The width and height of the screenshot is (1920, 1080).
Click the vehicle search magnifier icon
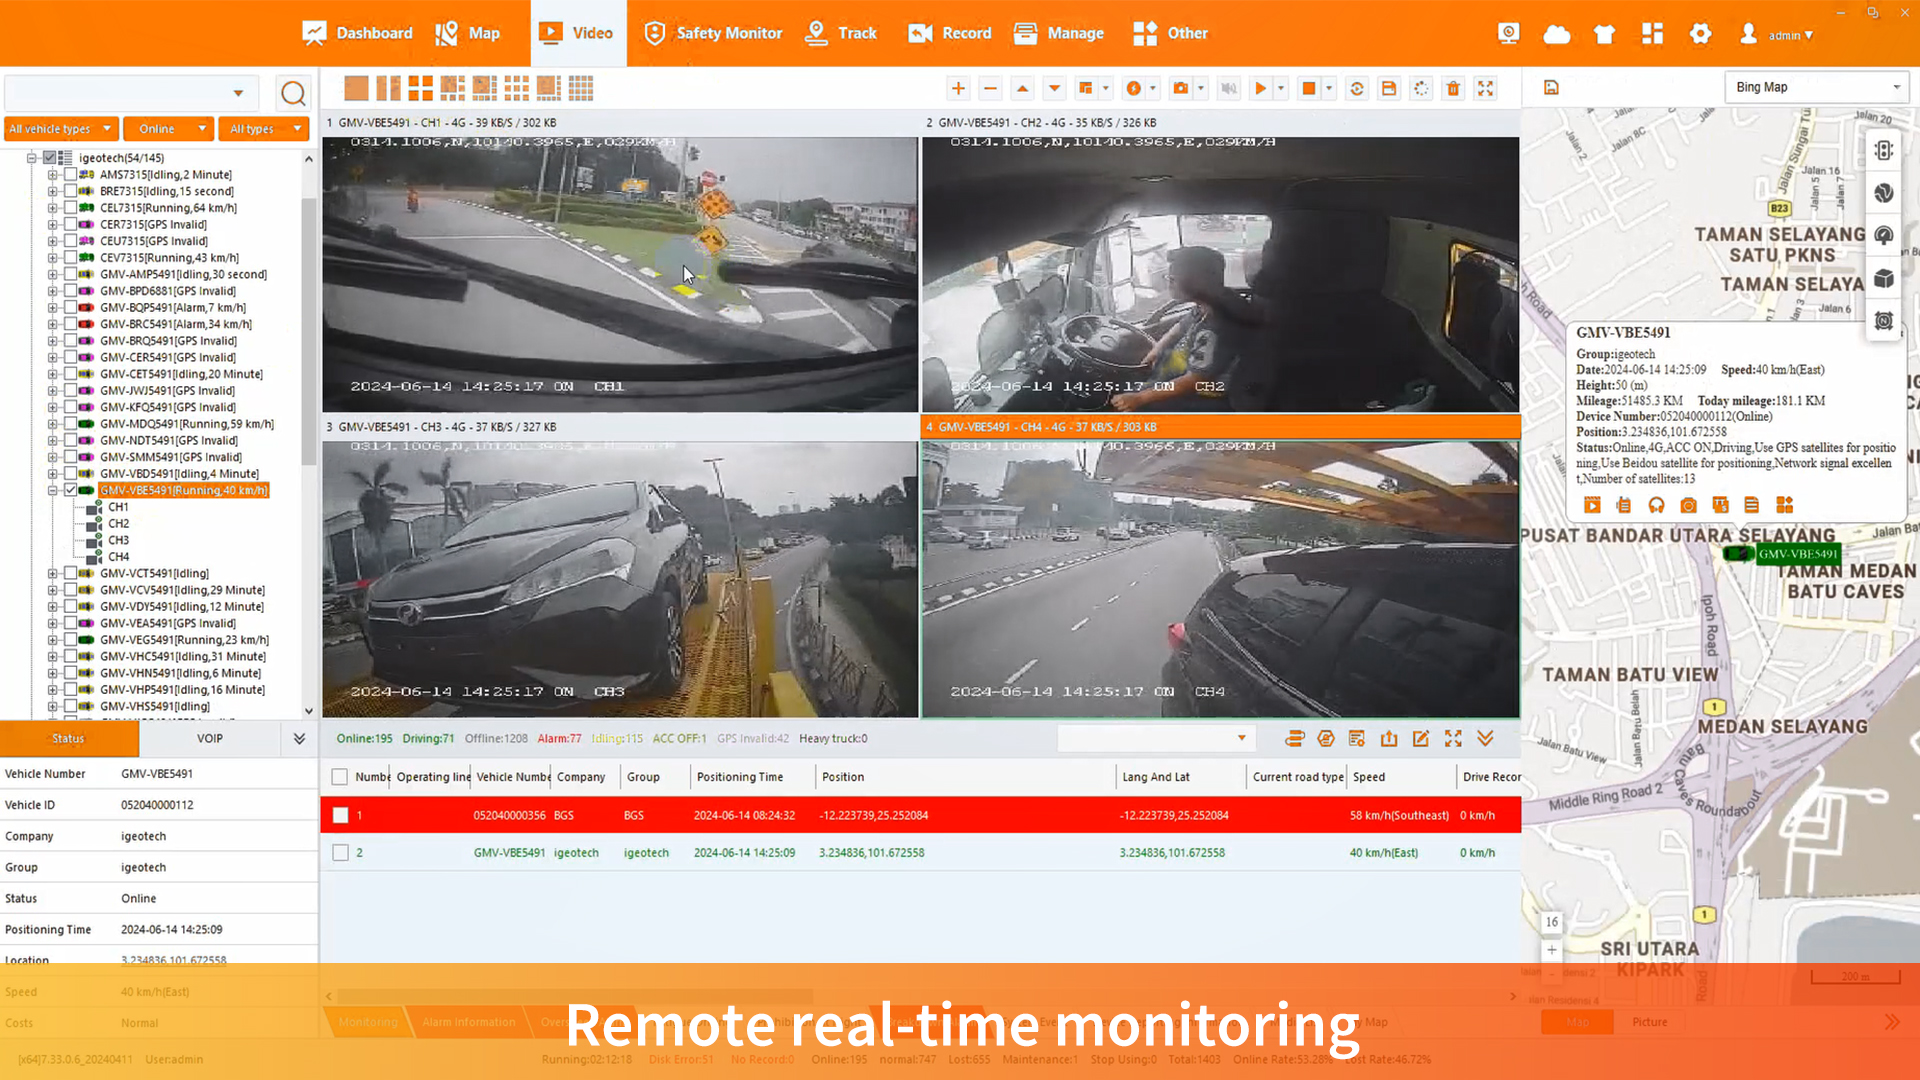coord(293,93)
